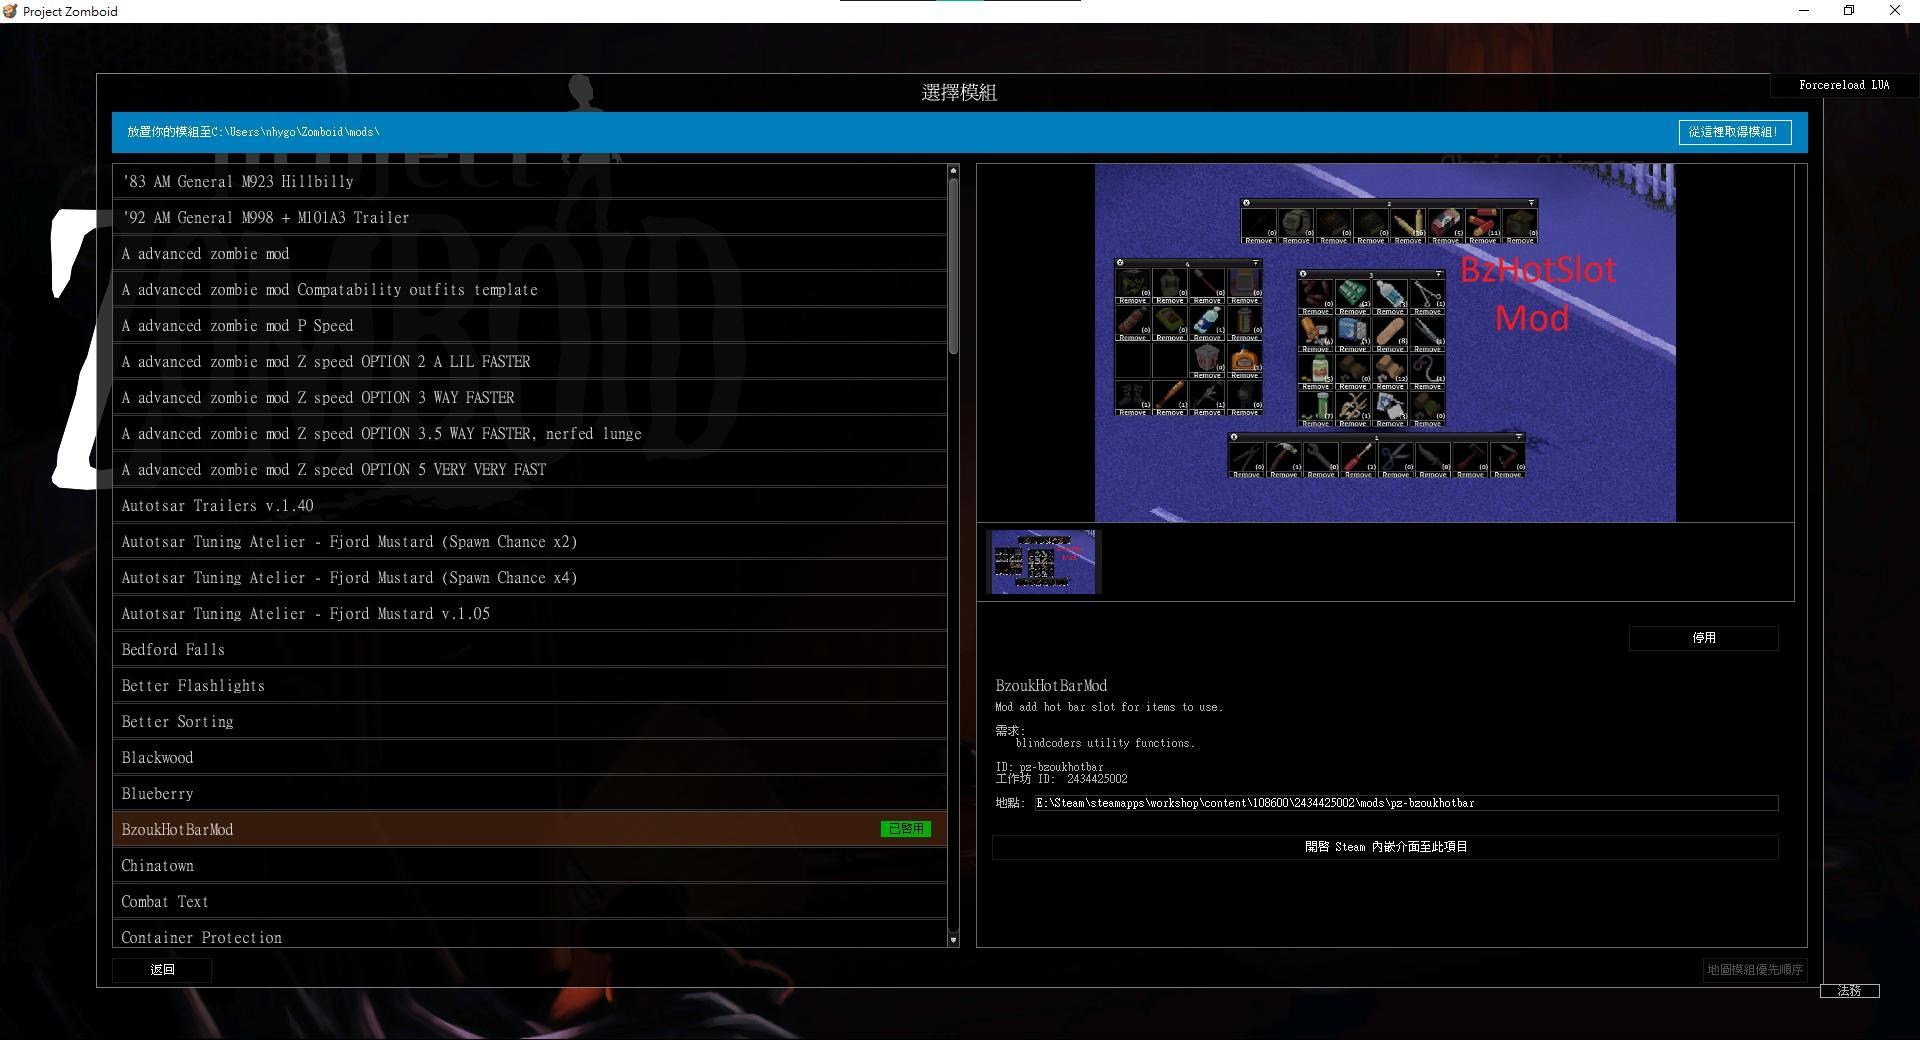
Task: Select the Better Flashlights mod
Action: coord(530,686)
